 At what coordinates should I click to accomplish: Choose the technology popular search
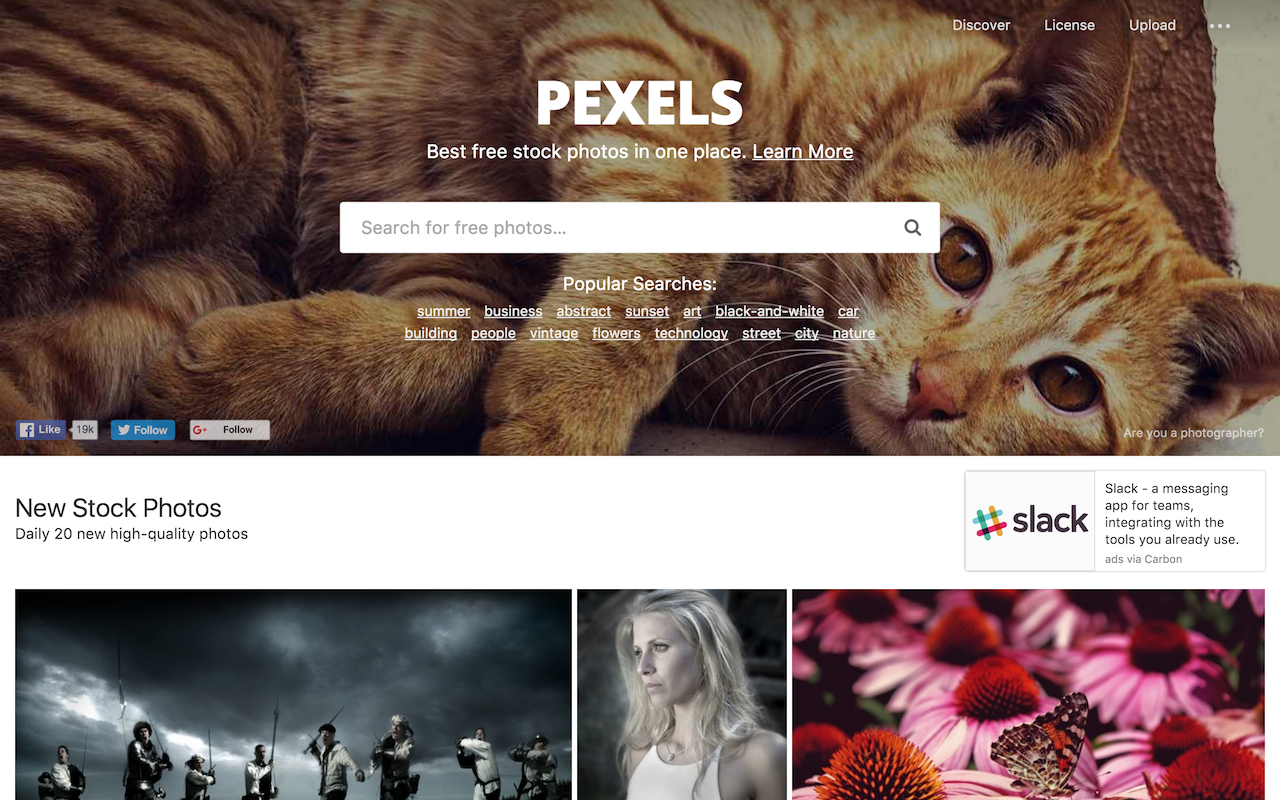coord(691,333)
